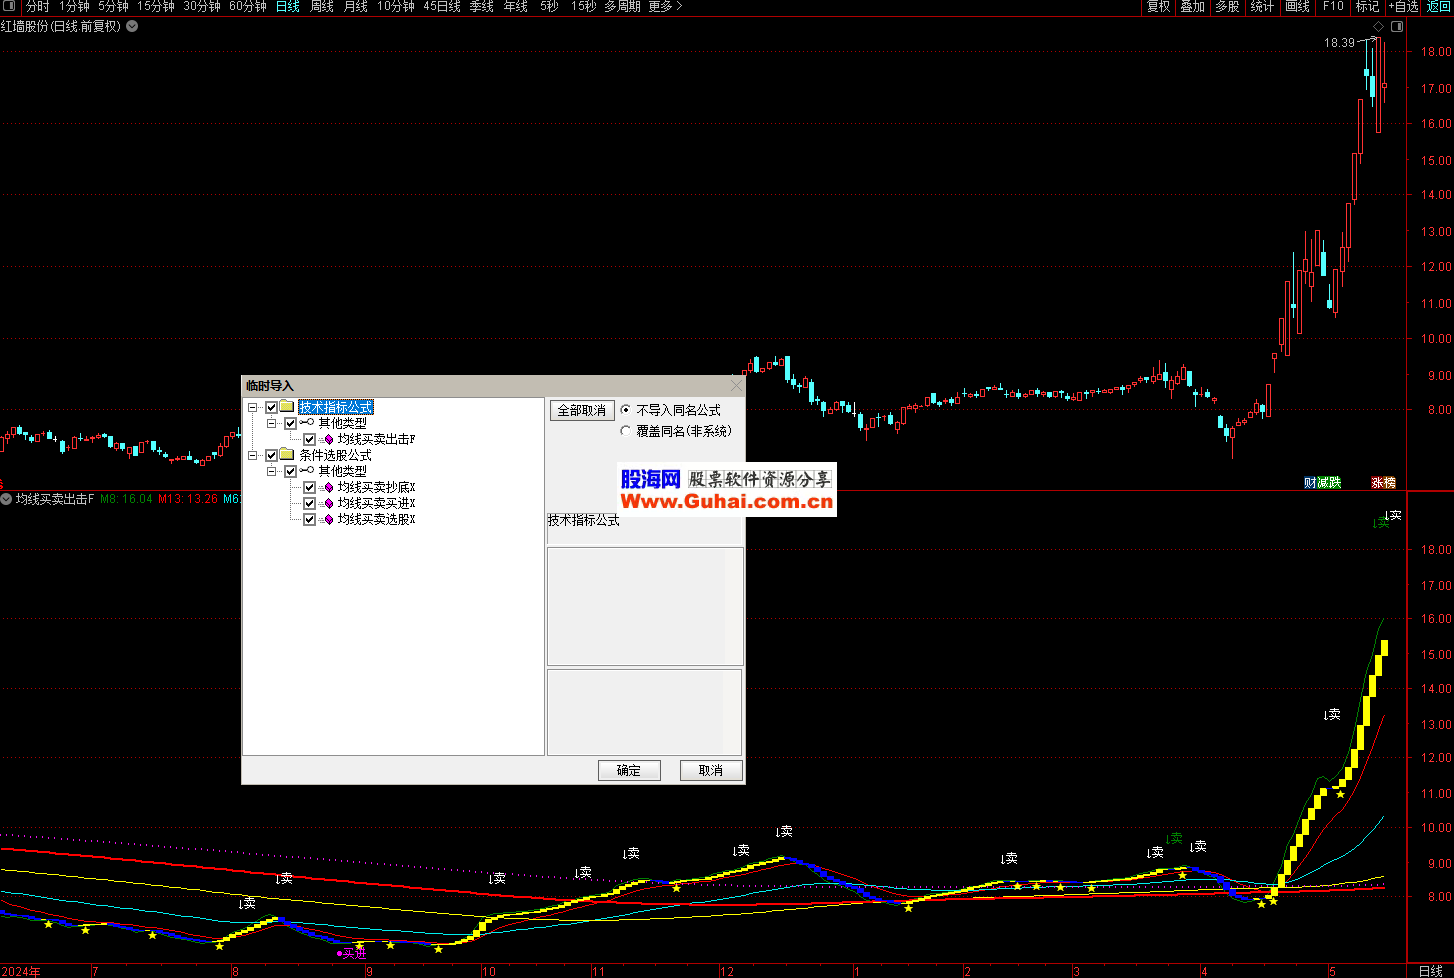Click the 返回 button
Viewport: 1454px width, 978px height.
coord(1439,7)
